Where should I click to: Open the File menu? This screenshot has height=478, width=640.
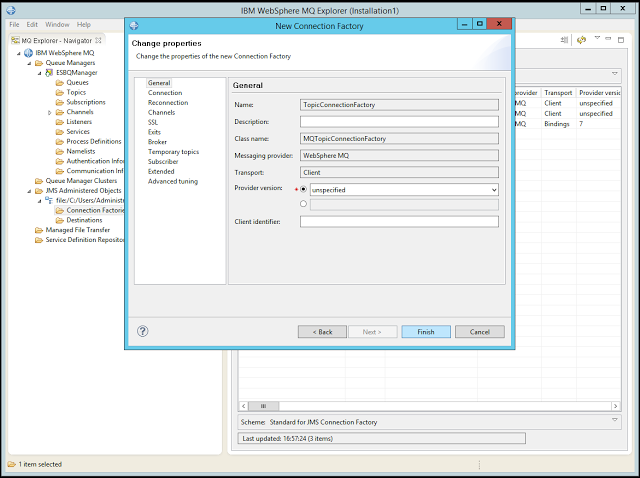point(14,24)
